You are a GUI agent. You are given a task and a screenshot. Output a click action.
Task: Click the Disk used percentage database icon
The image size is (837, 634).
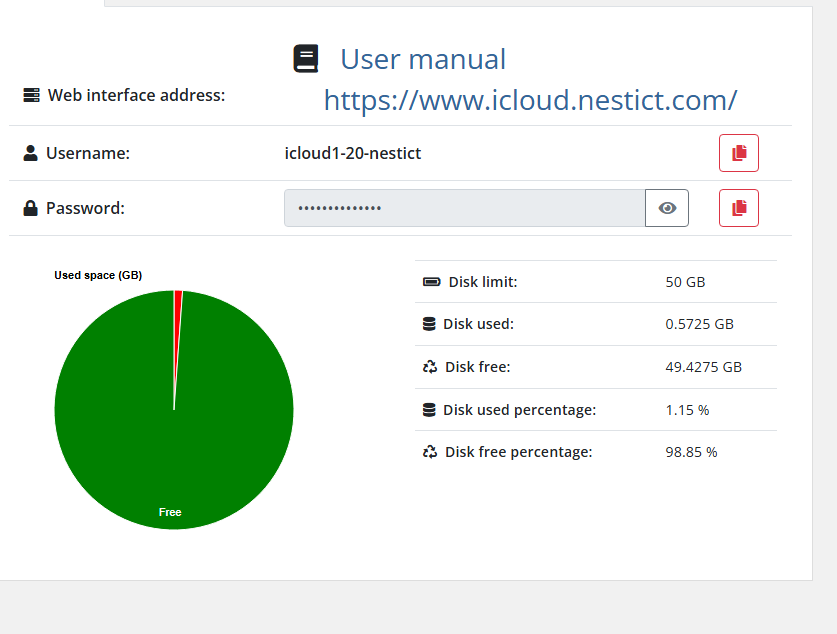point(430,410)
